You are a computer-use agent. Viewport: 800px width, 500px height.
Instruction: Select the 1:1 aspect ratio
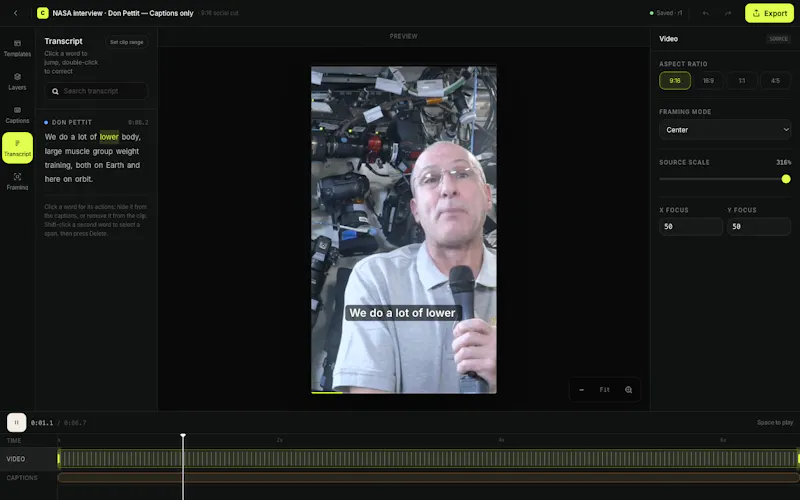click(x=742, y=81)
